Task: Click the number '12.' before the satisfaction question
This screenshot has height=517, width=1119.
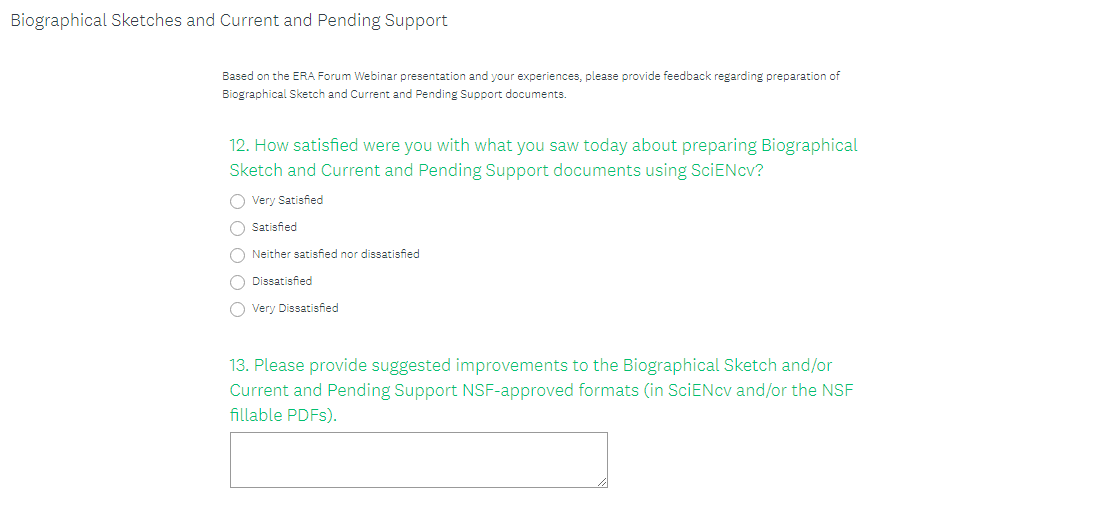Action: [239, 146]
